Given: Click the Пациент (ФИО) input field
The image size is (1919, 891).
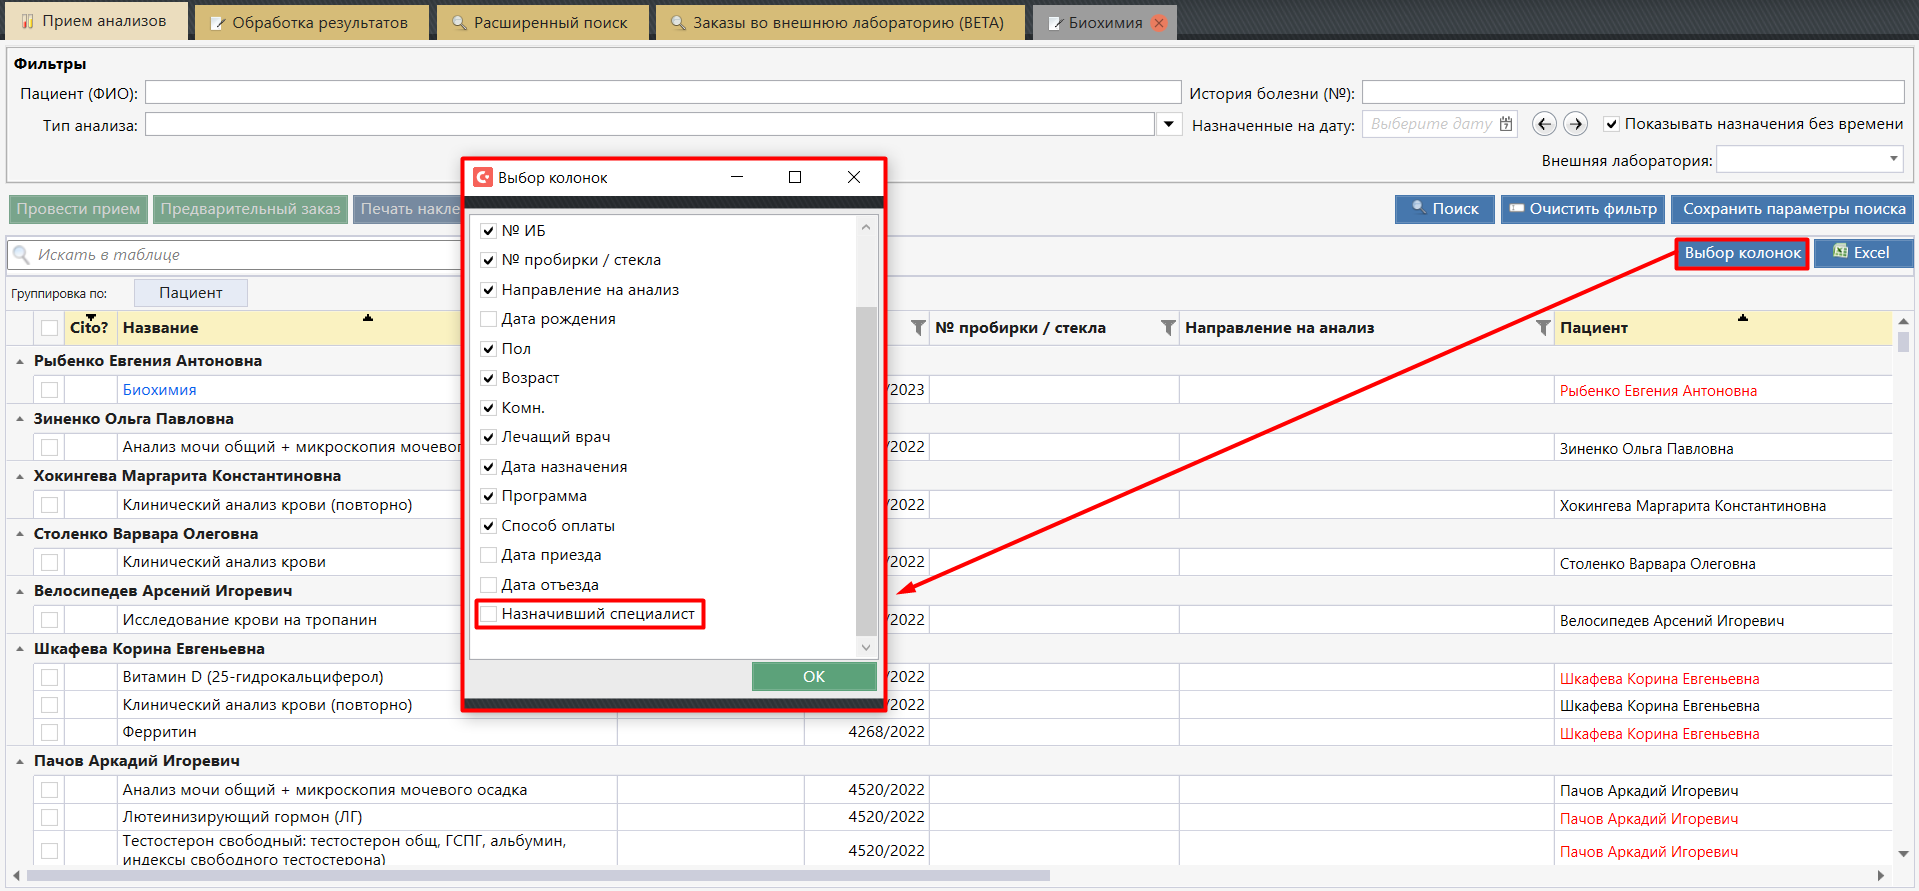Looking at the screenshot, I should pyautogui.click(x=662, y=93).
